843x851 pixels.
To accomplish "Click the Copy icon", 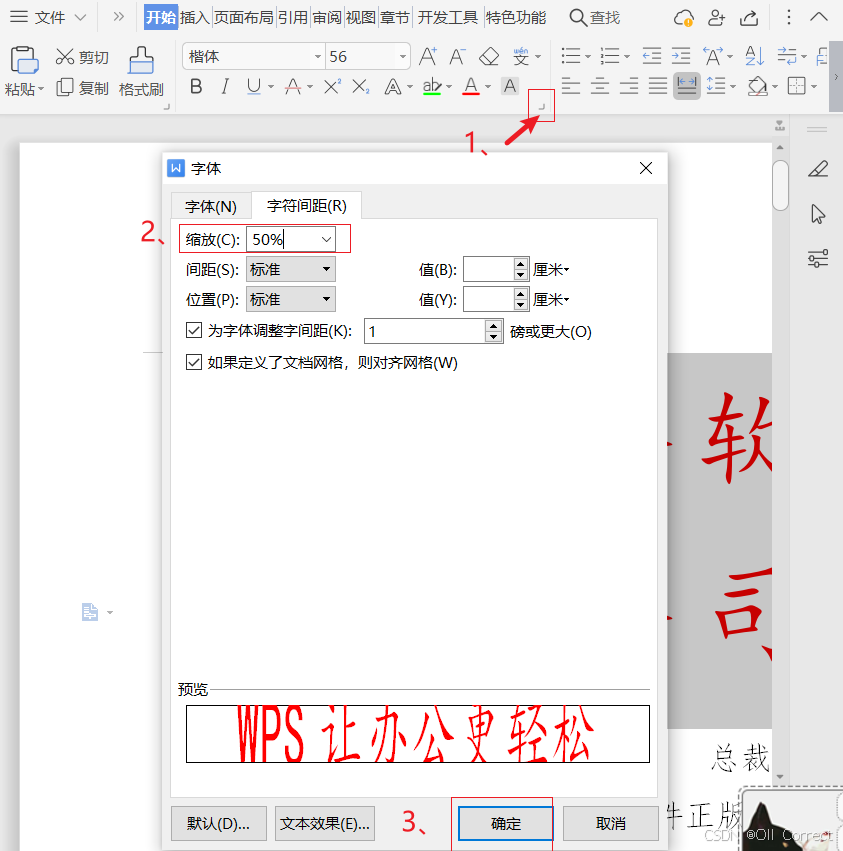I will click(x=65, y=87).
